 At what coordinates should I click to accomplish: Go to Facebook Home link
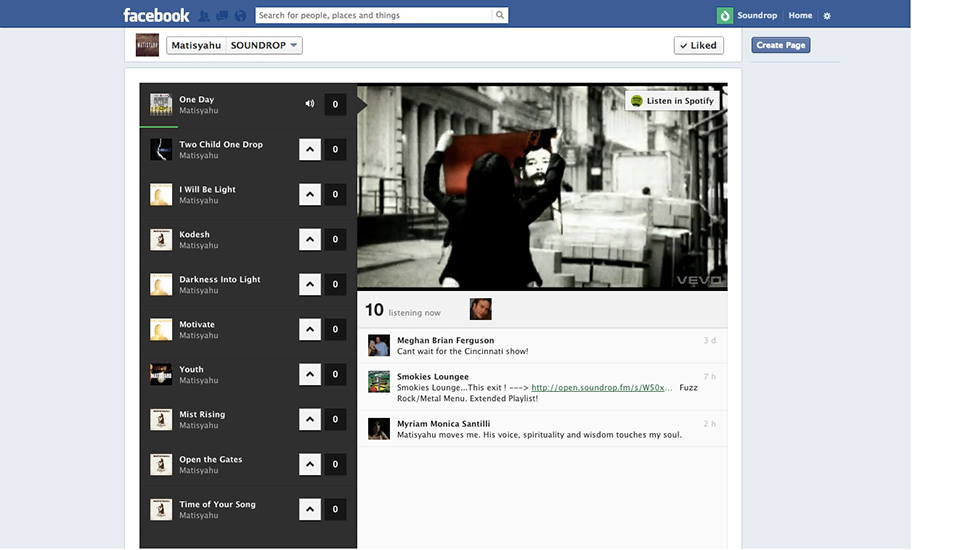coord(800,15)
